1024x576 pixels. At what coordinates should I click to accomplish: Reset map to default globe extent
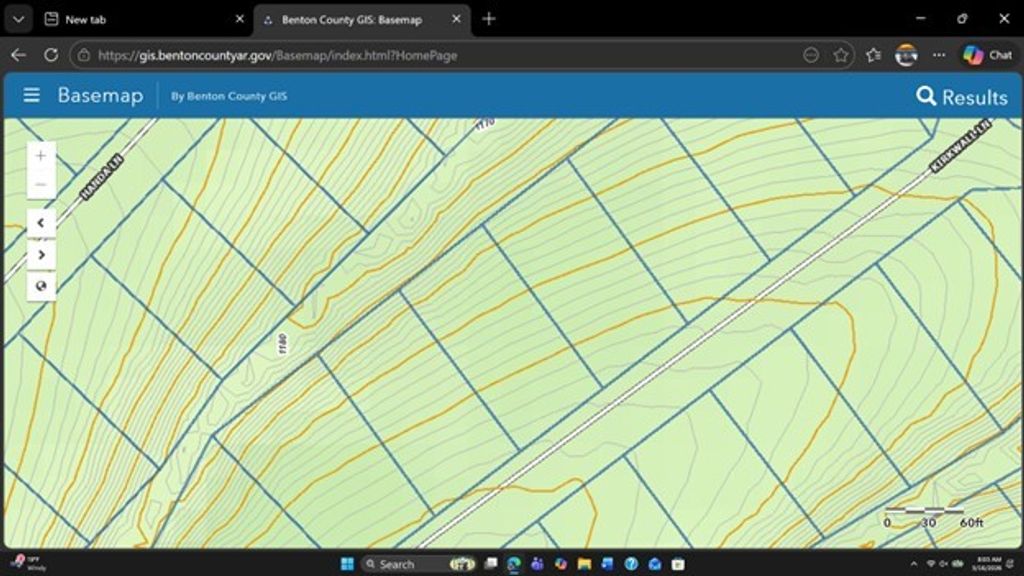(x=41, y=286)
